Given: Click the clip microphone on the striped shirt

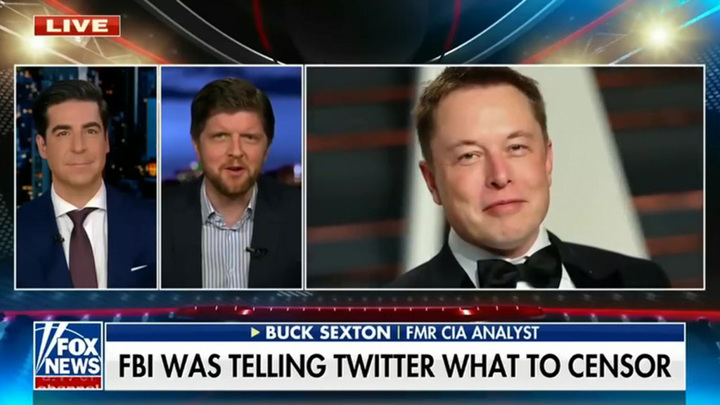Looking at the screenshot, I should pos(256,251).
